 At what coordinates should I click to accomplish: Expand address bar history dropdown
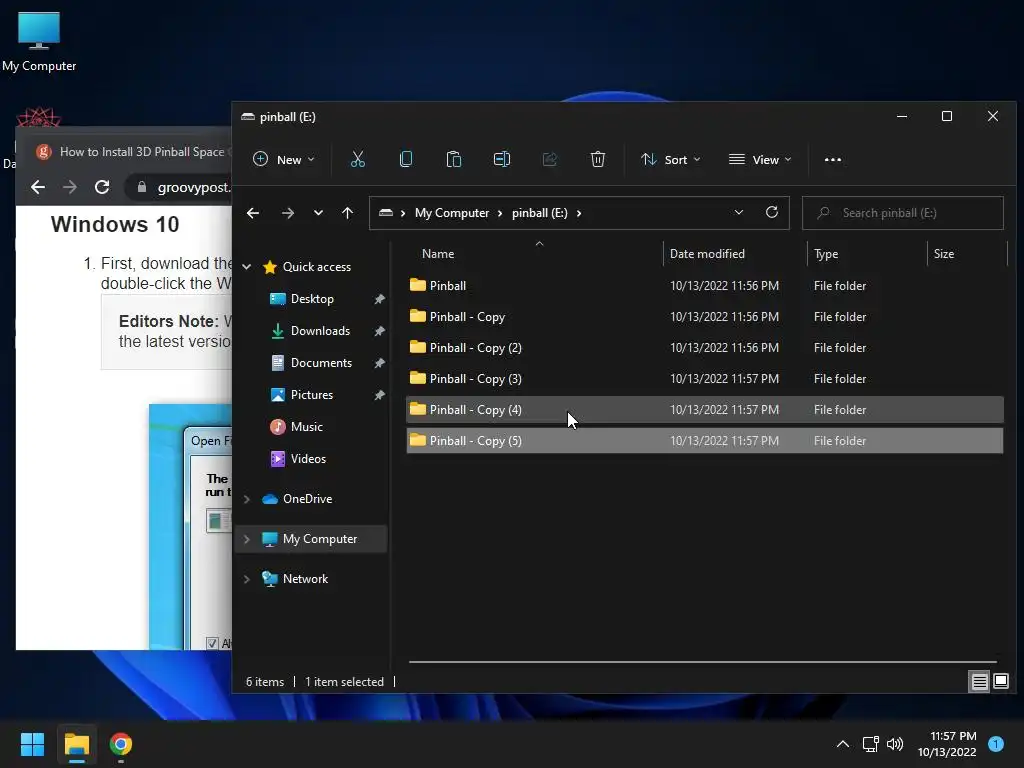pyautogui.click(x=739, y=212)
